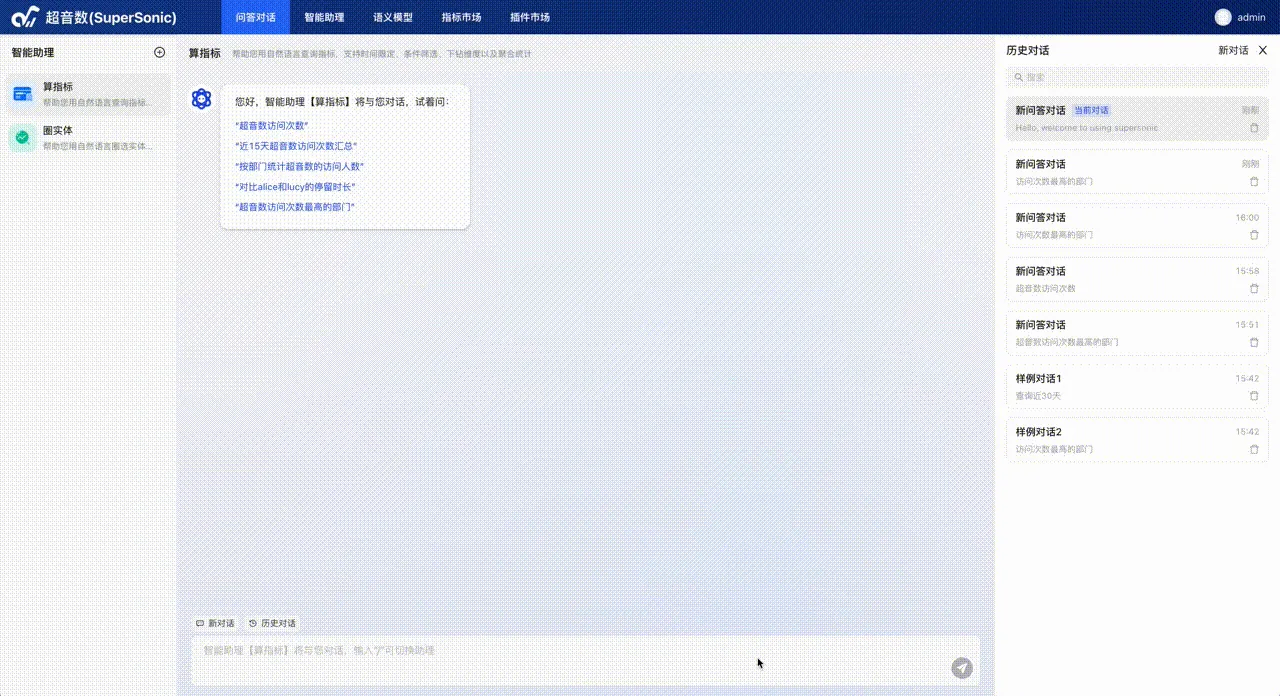Viewport: 1280px width, 696px height.
Task: Click "对比alice和lucy的停留时长" suggestion
Action: (295, 187)
